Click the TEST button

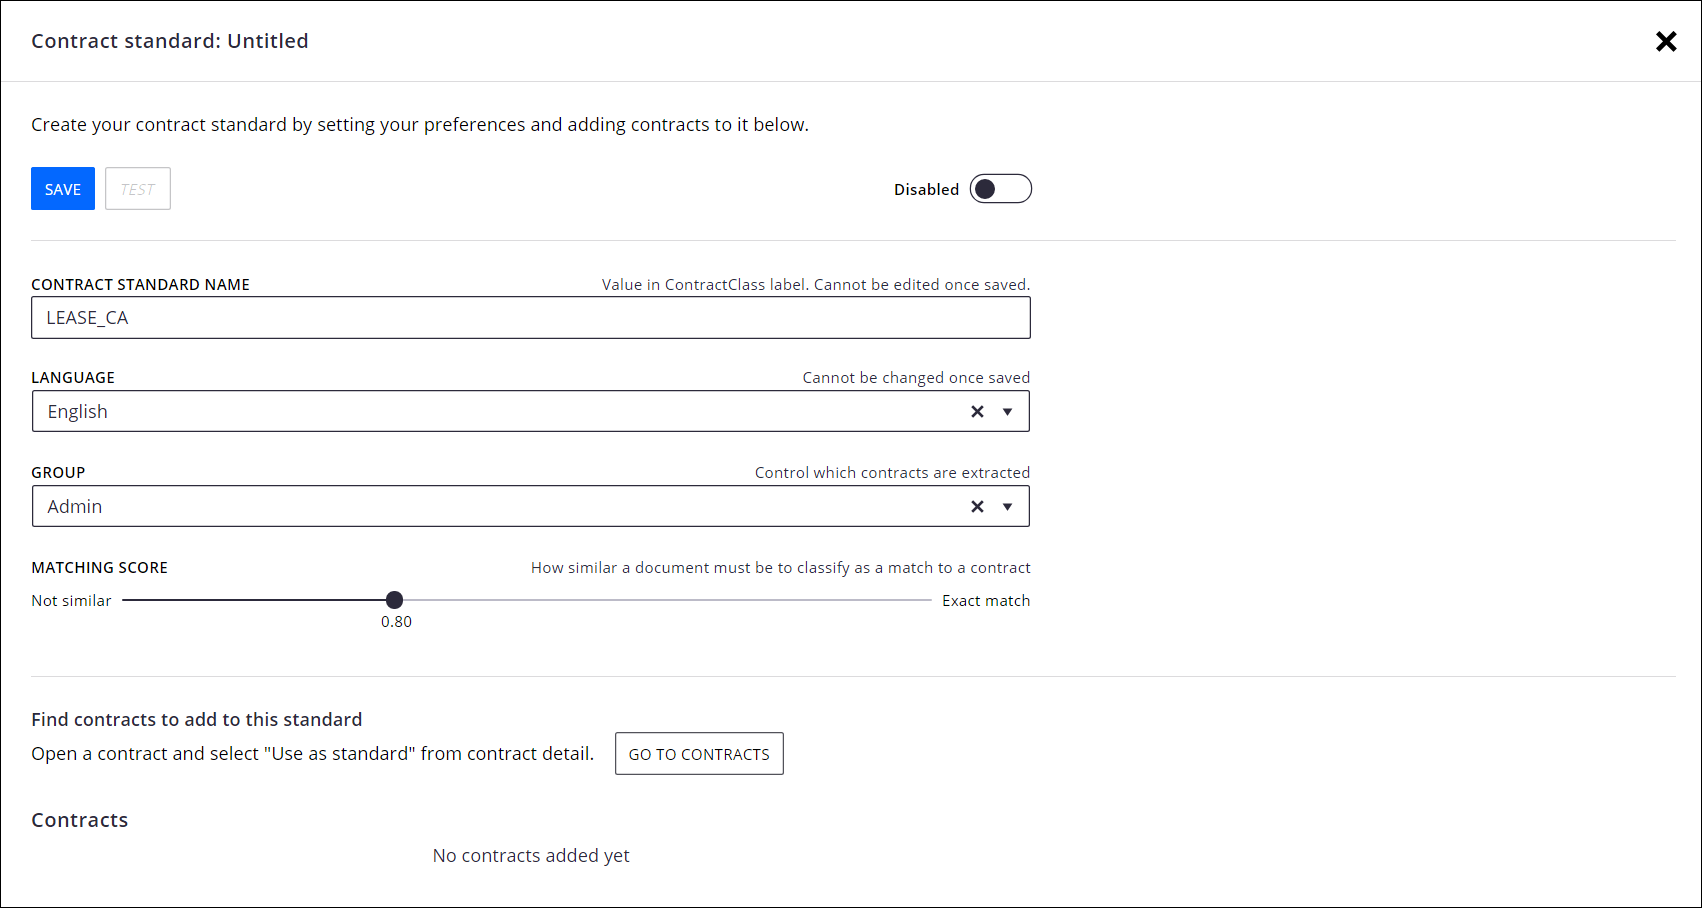(x=137, y=188)
